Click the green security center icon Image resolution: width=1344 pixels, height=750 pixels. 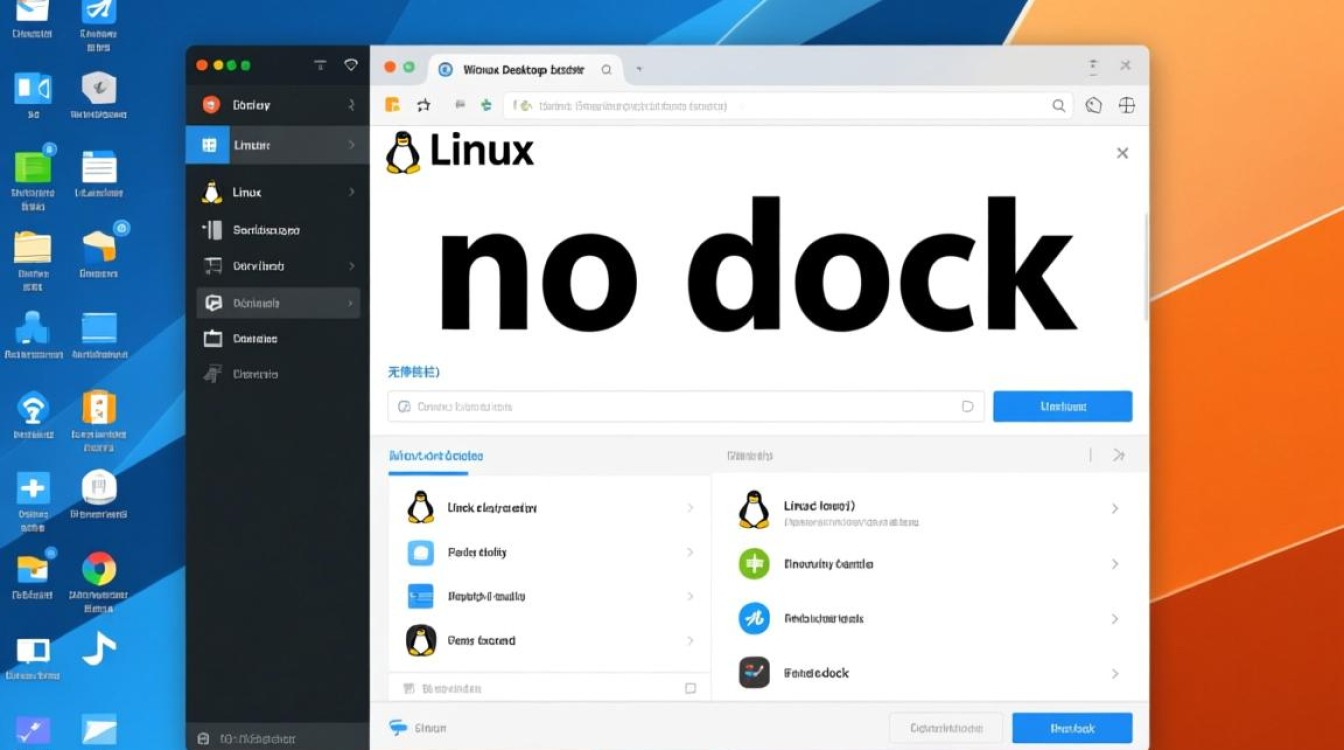tap(753, 564)
